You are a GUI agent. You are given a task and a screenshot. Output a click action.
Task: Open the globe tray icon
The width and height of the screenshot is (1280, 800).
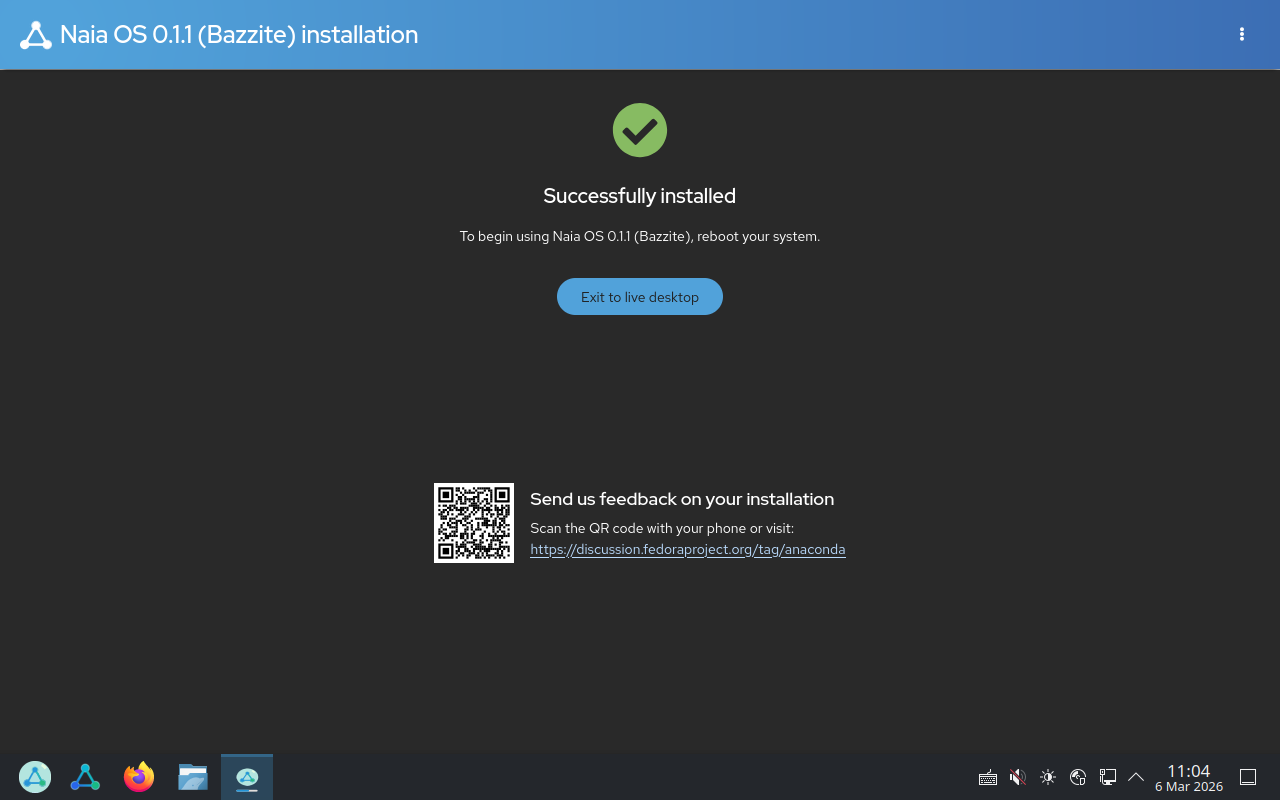(1078, 777)
